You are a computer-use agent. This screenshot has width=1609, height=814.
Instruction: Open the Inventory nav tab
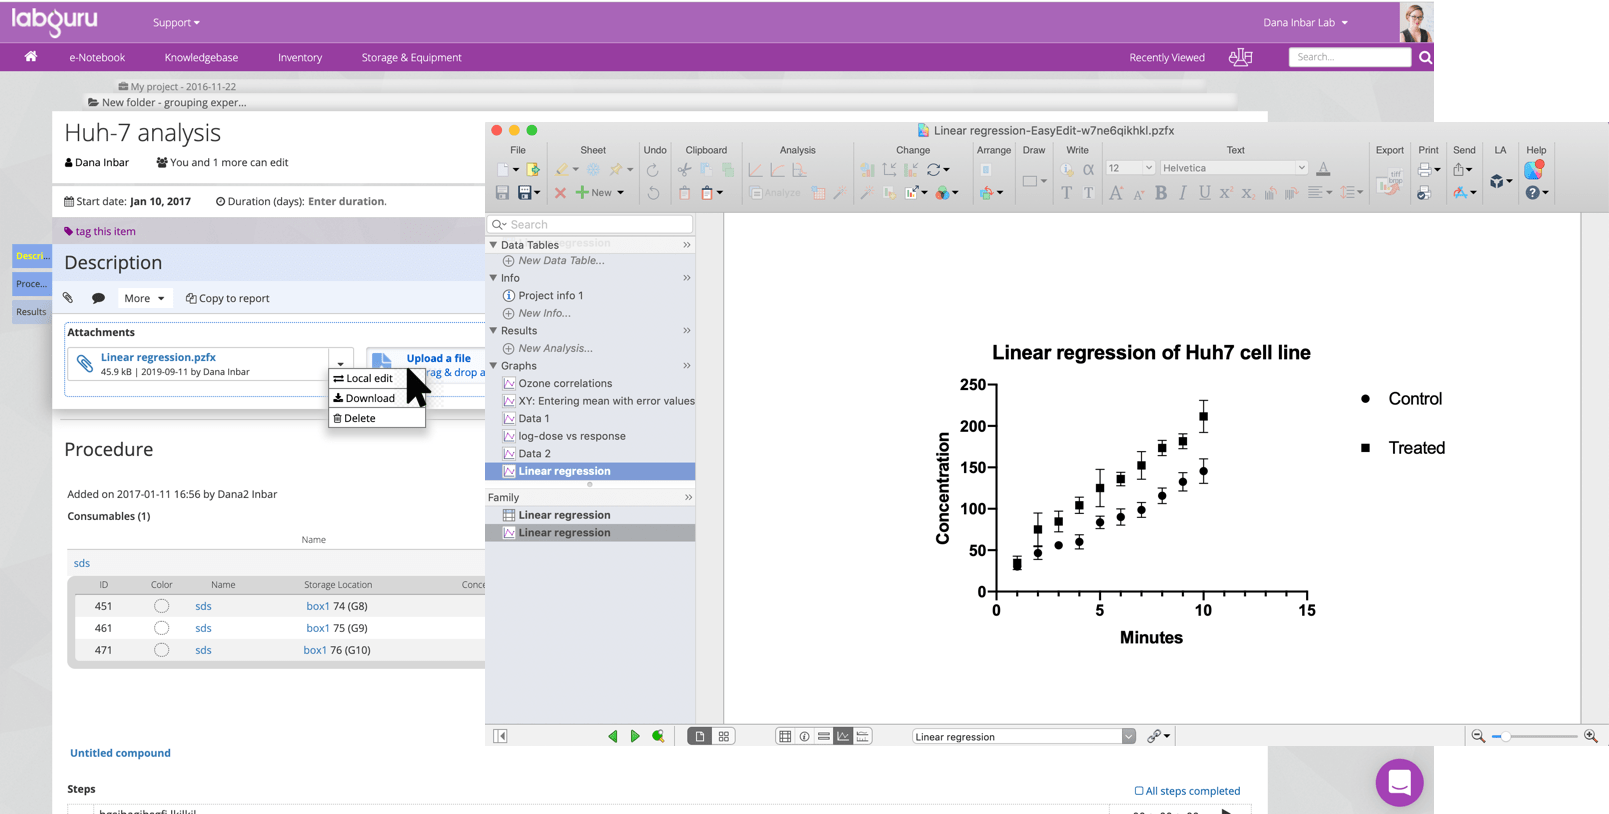pos(300,57)
